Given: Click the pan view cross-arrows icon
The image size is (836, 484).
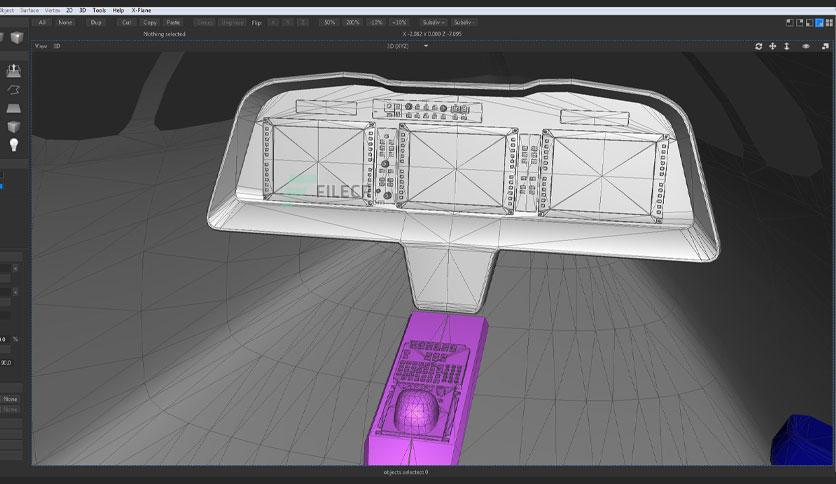Looking at the screenshot, I should coord(772,46).
